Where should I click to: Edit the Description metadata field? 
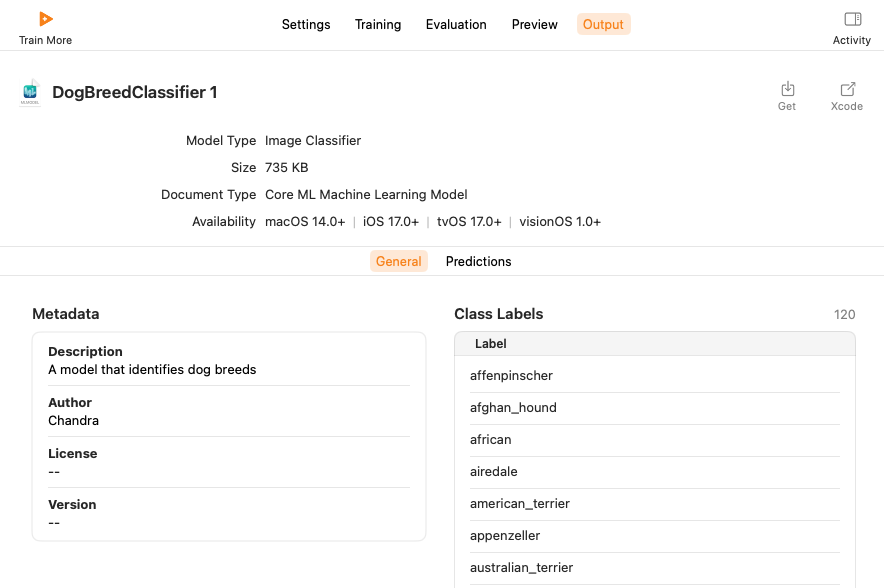pyautogui.click(x=152, y=370)
